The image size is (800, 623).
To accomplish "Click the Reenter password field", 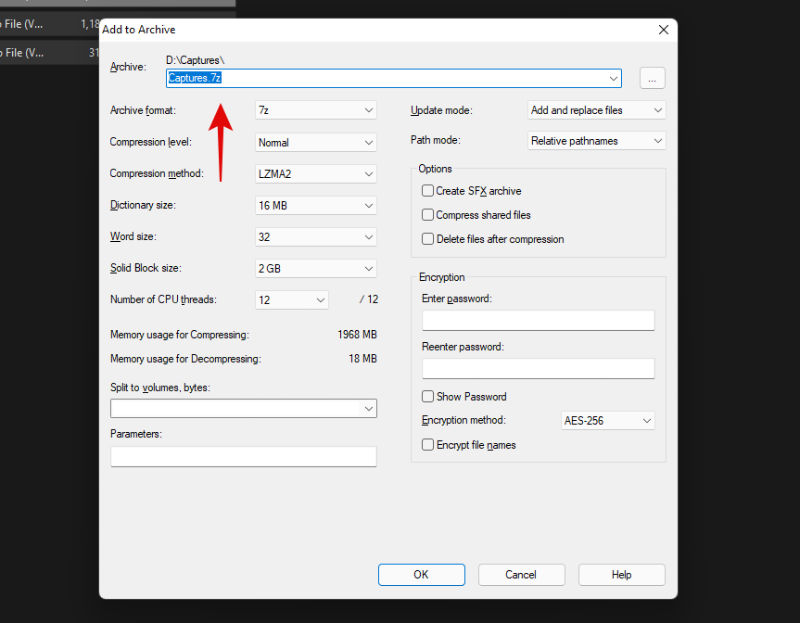I will tap(538, 368).
